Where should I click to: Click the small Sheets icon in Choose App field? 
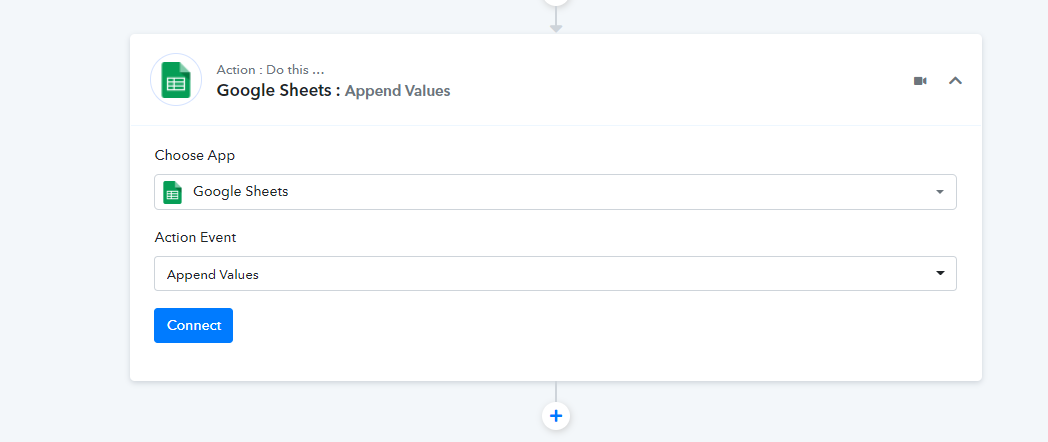click(172, 193)
